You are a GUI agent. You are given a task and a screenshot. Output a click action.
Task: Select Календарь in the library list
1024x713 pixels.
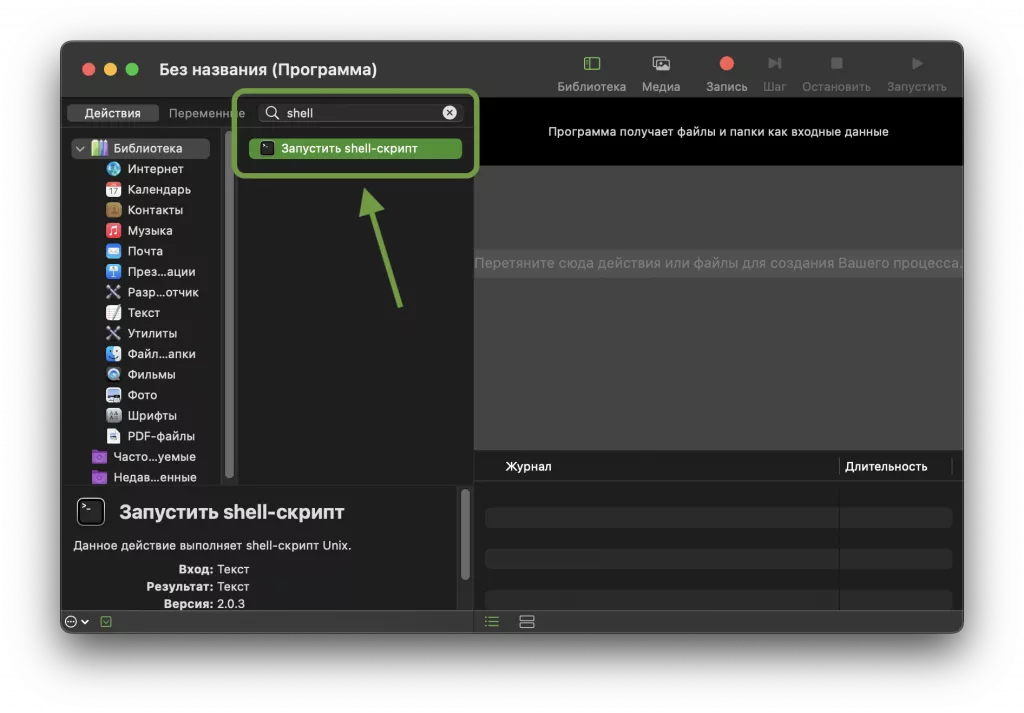click(158, 190)
